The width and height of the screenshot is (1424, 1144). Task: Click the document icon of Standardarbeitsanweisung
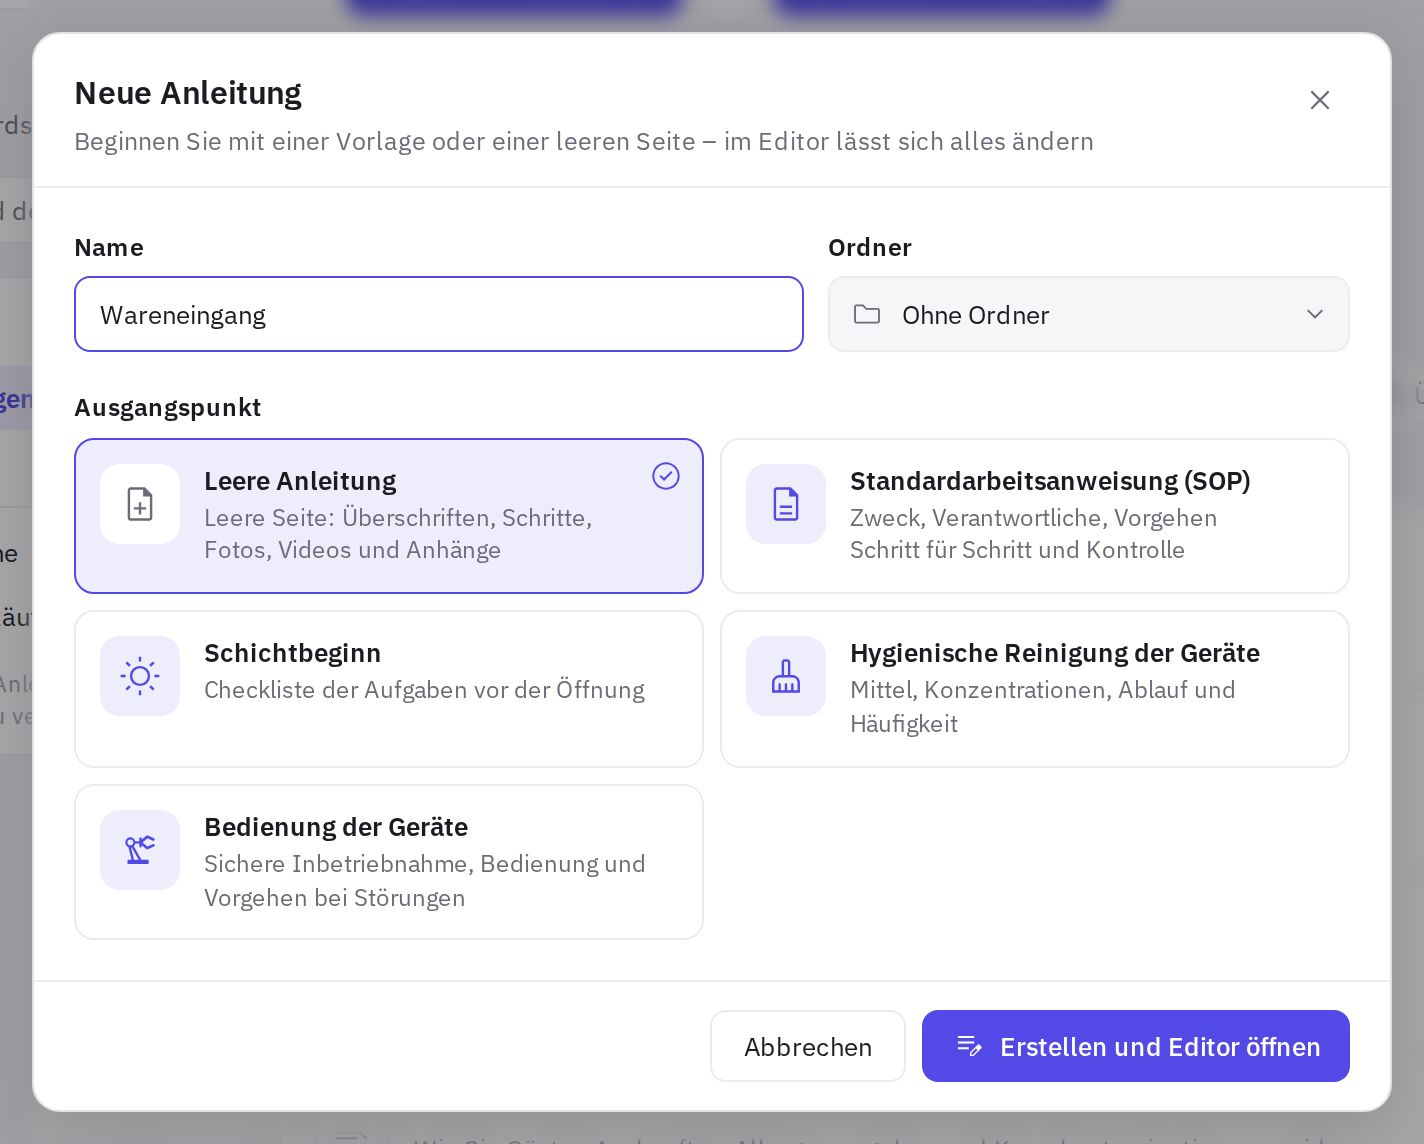point(786,504)
